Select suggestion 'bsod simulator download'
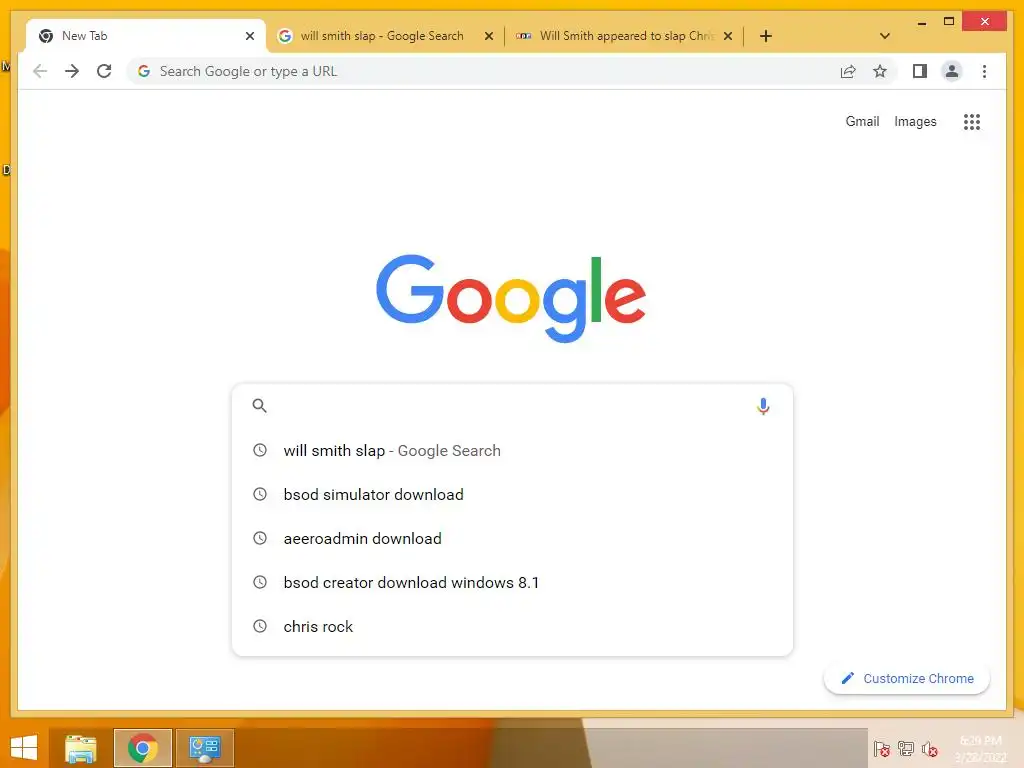1024x768 pixels. 512,494
